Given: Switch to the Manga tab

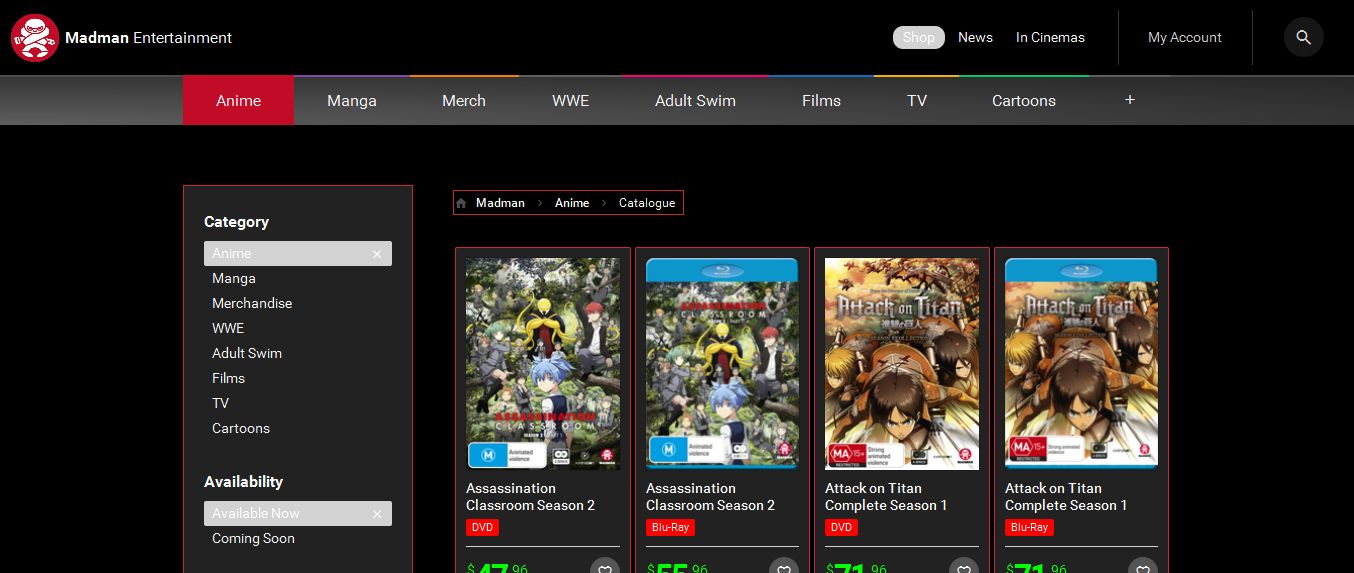Looking at the screenshot, I should point(352,100).
